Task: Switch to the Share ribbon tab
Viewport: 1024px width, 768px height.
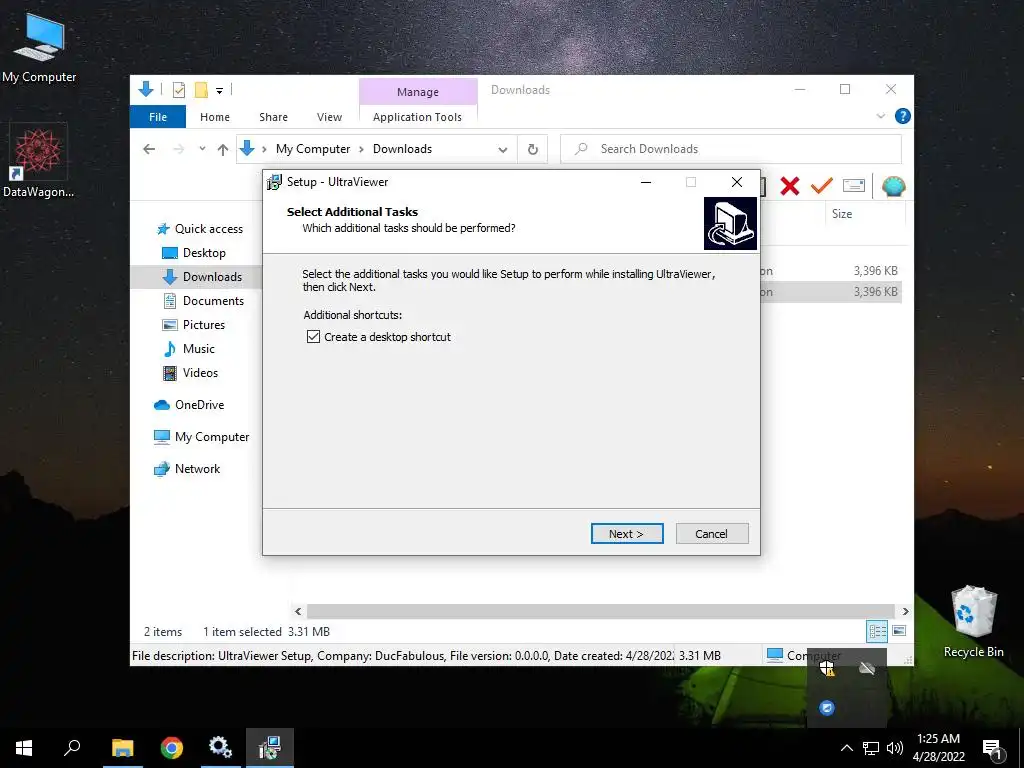Action: [273, 117]
